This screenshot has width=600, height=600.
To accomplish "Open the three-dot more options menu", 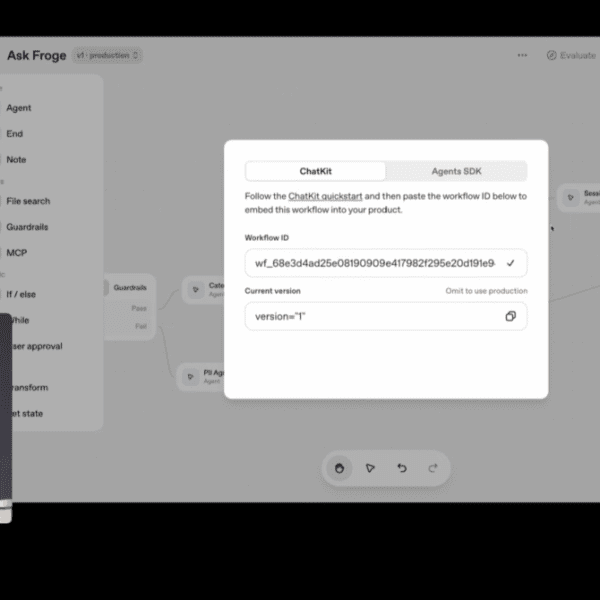I will 522,55.
